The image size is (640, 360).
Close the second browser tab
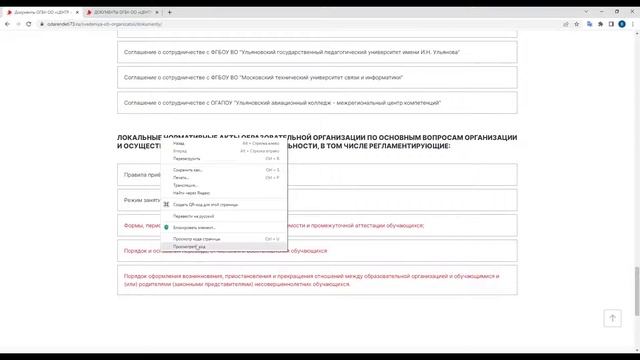[x=157, y=12]
